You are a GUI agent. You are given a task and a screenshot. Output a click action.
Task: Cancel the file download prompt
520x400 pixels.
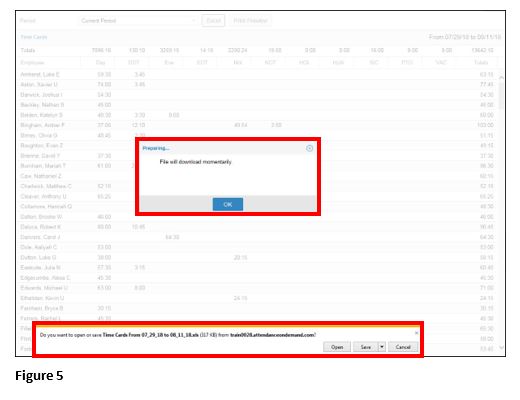(403, 347)
